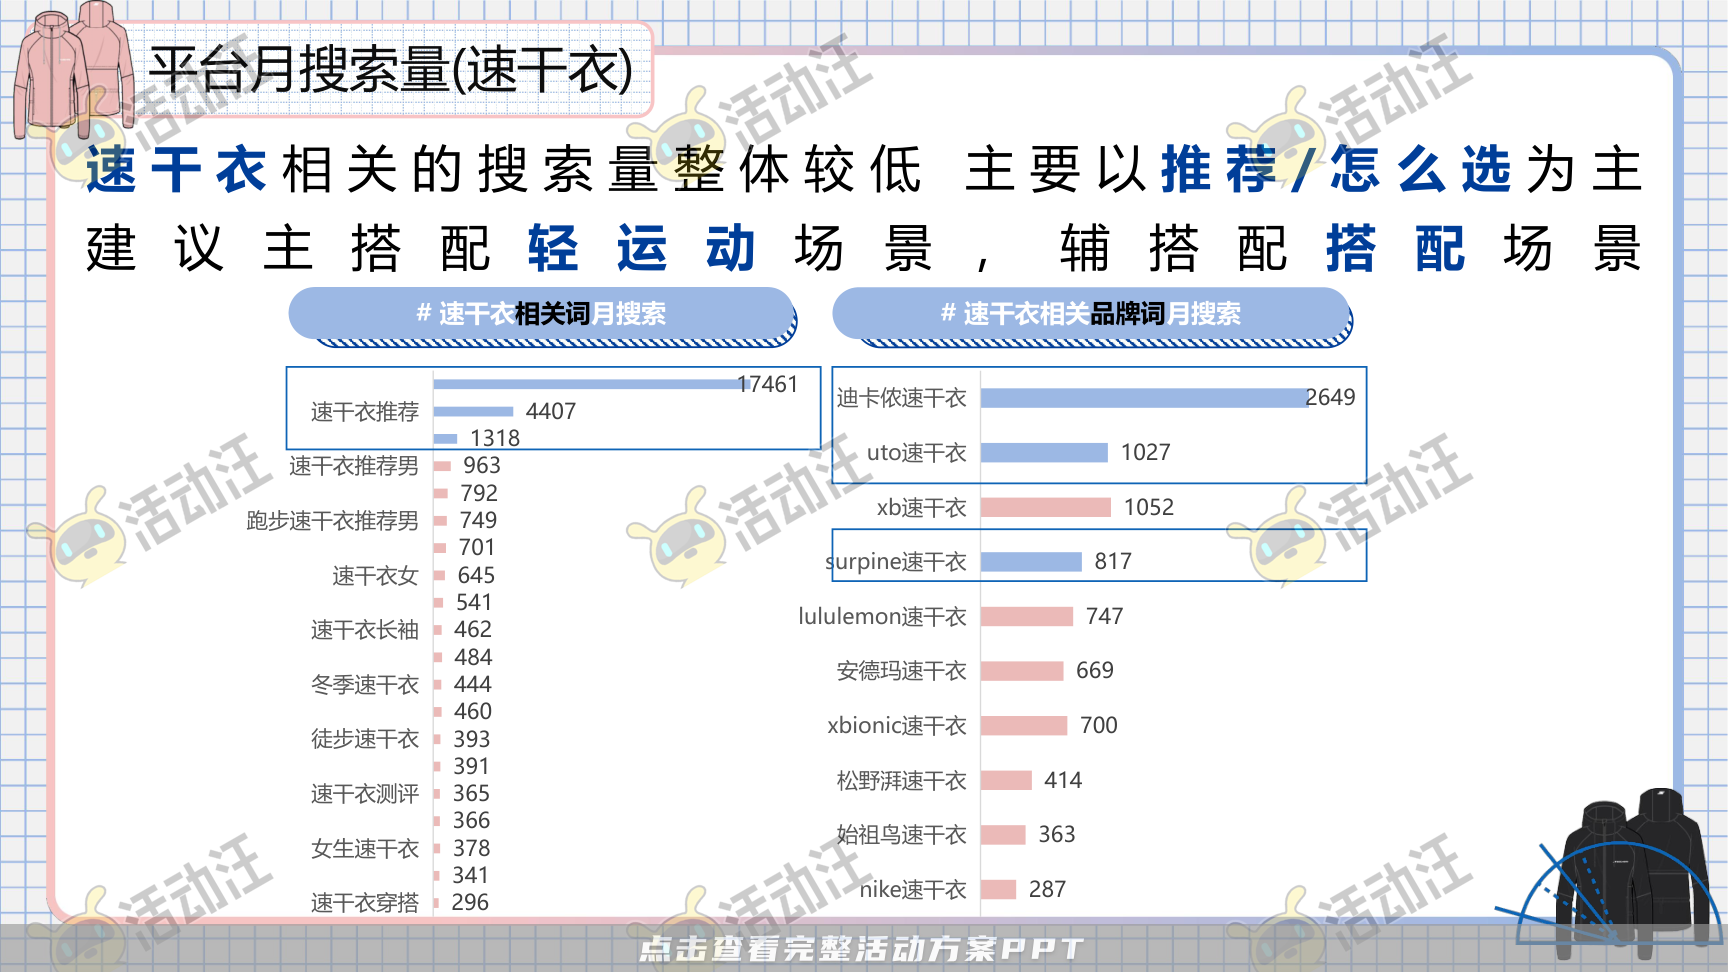Click the chart label 速干衣推荐
This screenshot has height=972, width=1728.
click(364, 412)
